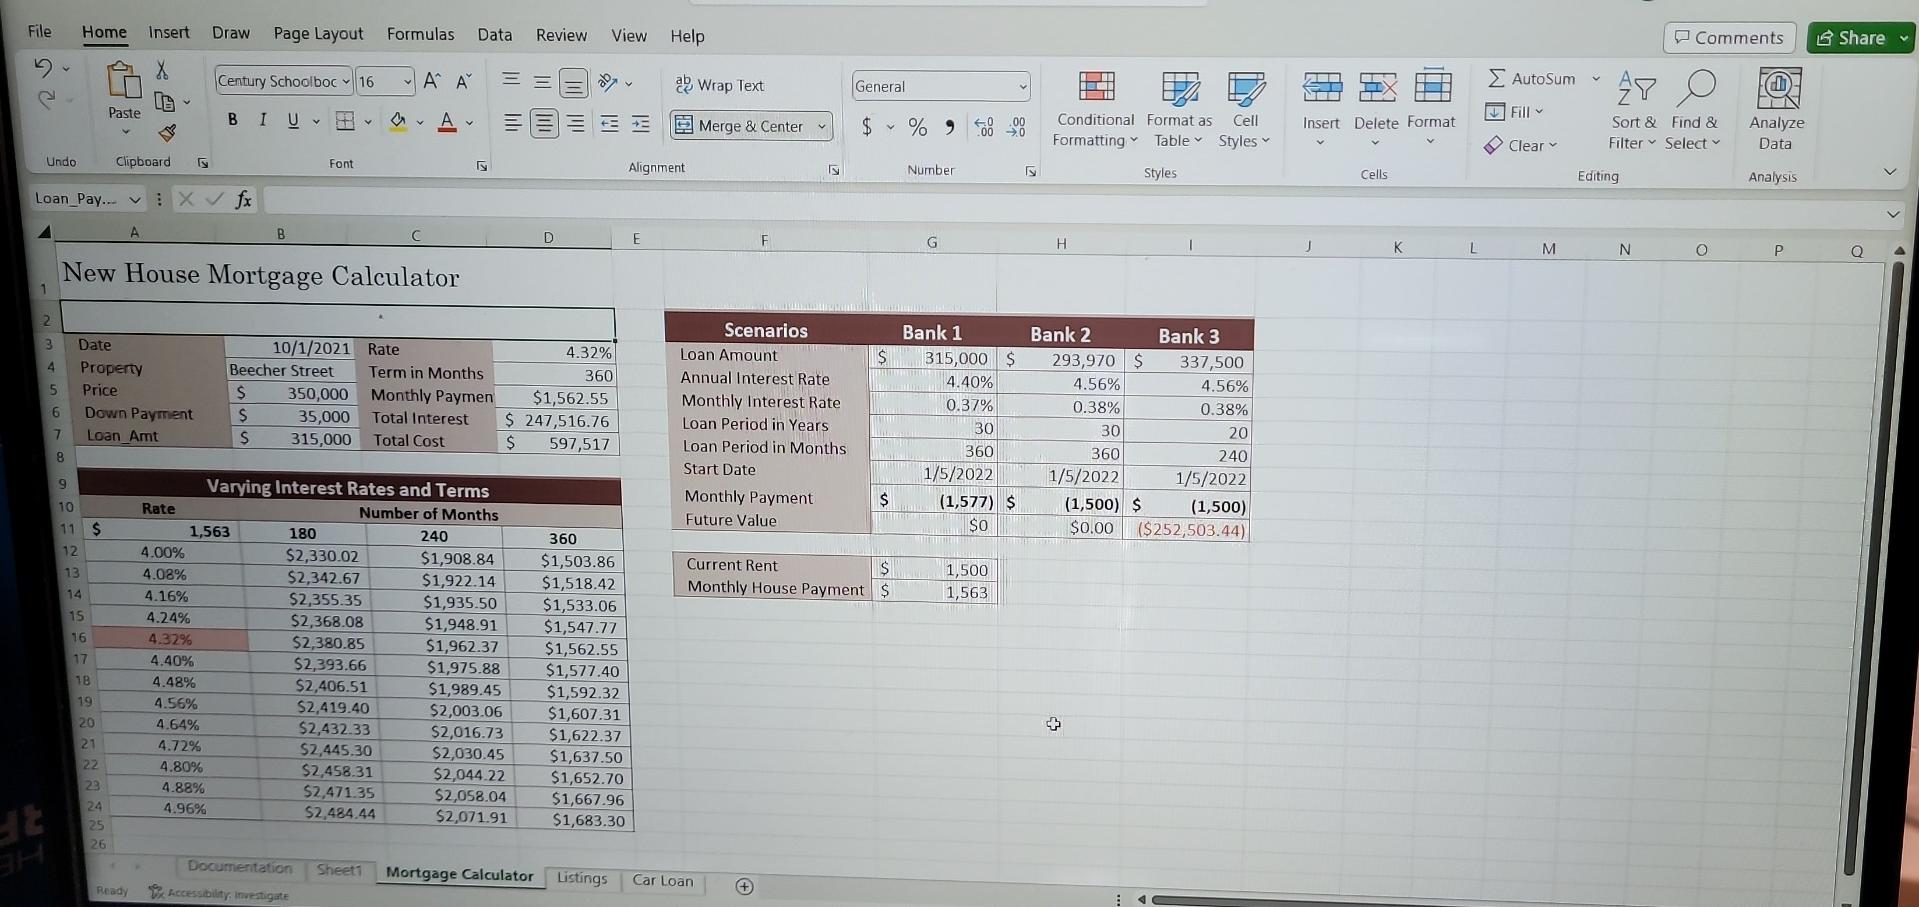1919x907 pixels.
Task: Open the General number format dropdown
Action: [x=1022, y=86]
